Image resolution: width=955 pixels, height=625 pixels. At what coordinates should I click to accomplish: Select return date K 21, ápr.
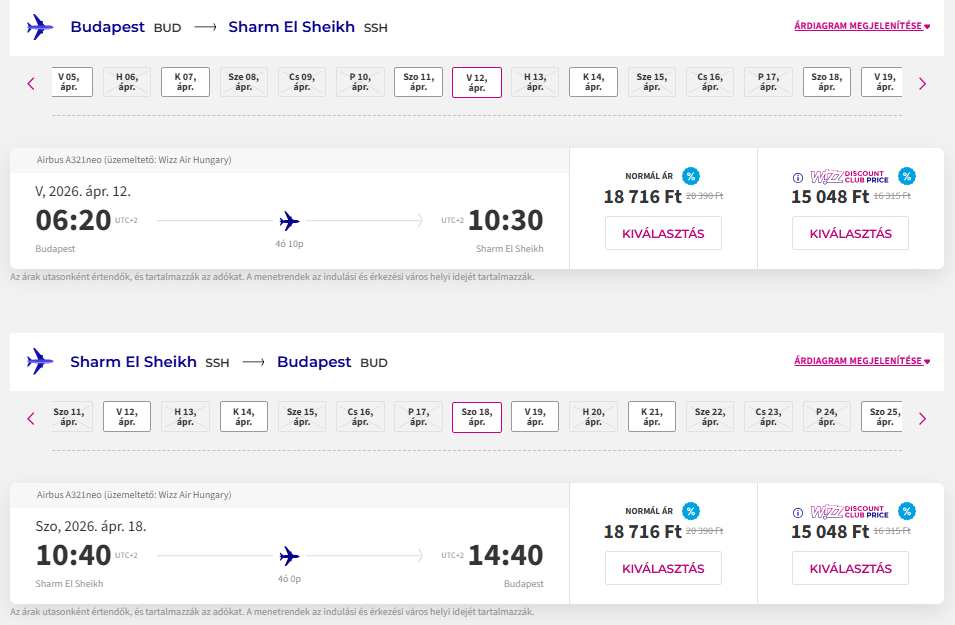point(652,417)
